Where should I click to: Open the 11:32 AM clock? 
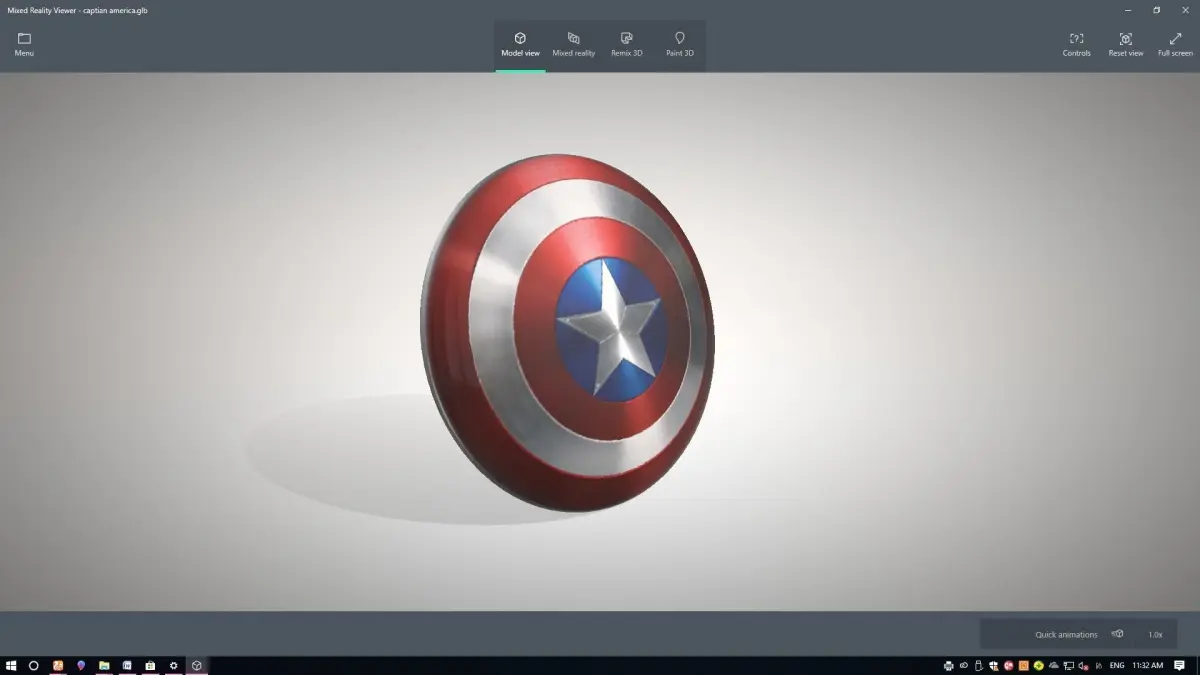tap(1148, 665)
